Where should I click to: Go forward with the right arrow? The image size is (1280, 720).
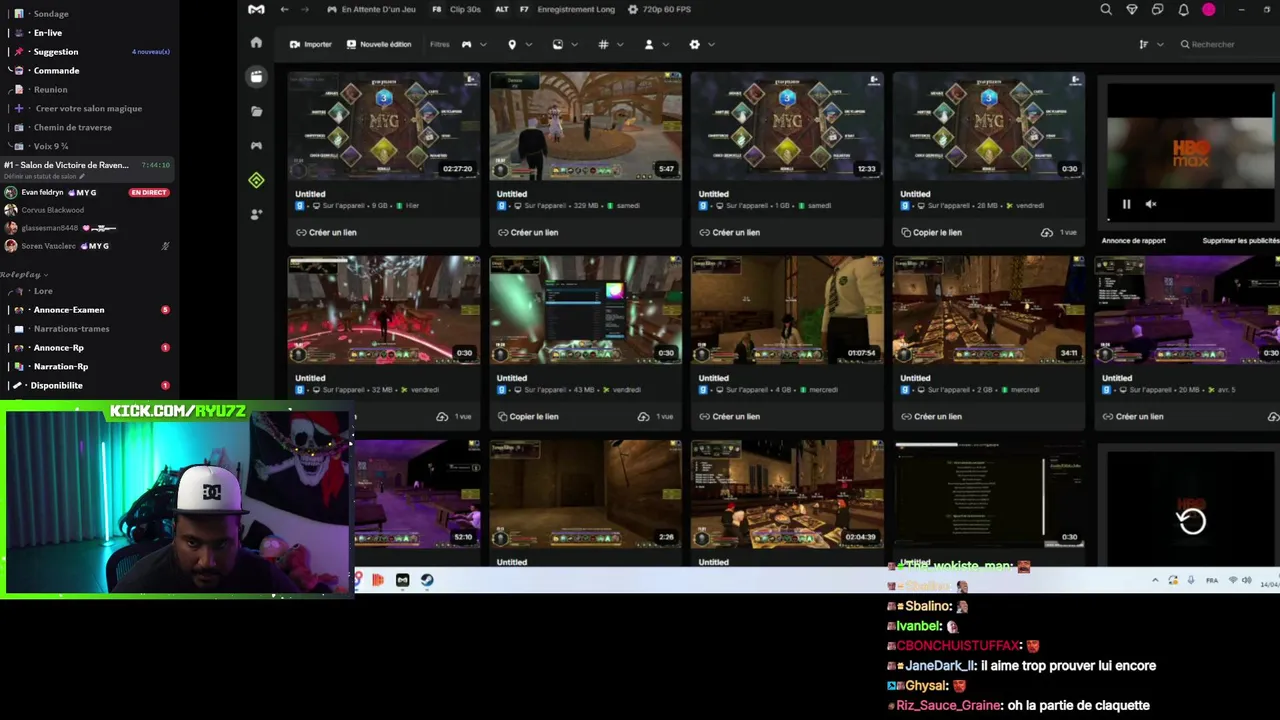pyautogui.click(x=305, y=9)
